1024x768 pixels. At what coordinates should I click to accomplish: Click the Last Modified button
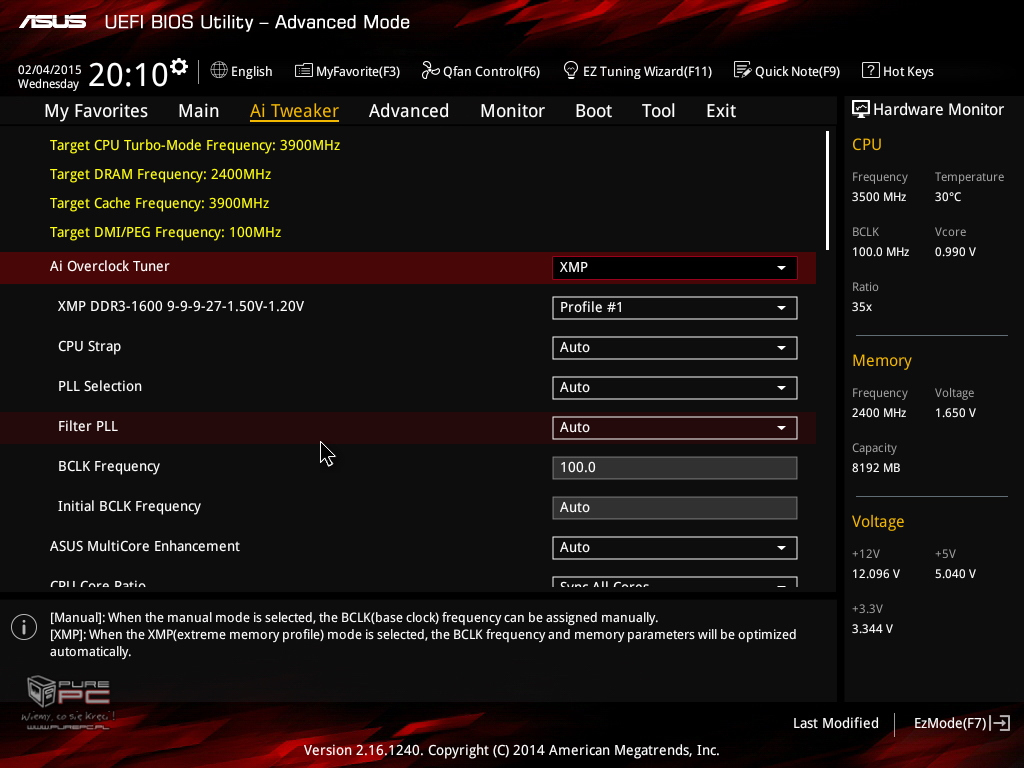click(836, 723)
